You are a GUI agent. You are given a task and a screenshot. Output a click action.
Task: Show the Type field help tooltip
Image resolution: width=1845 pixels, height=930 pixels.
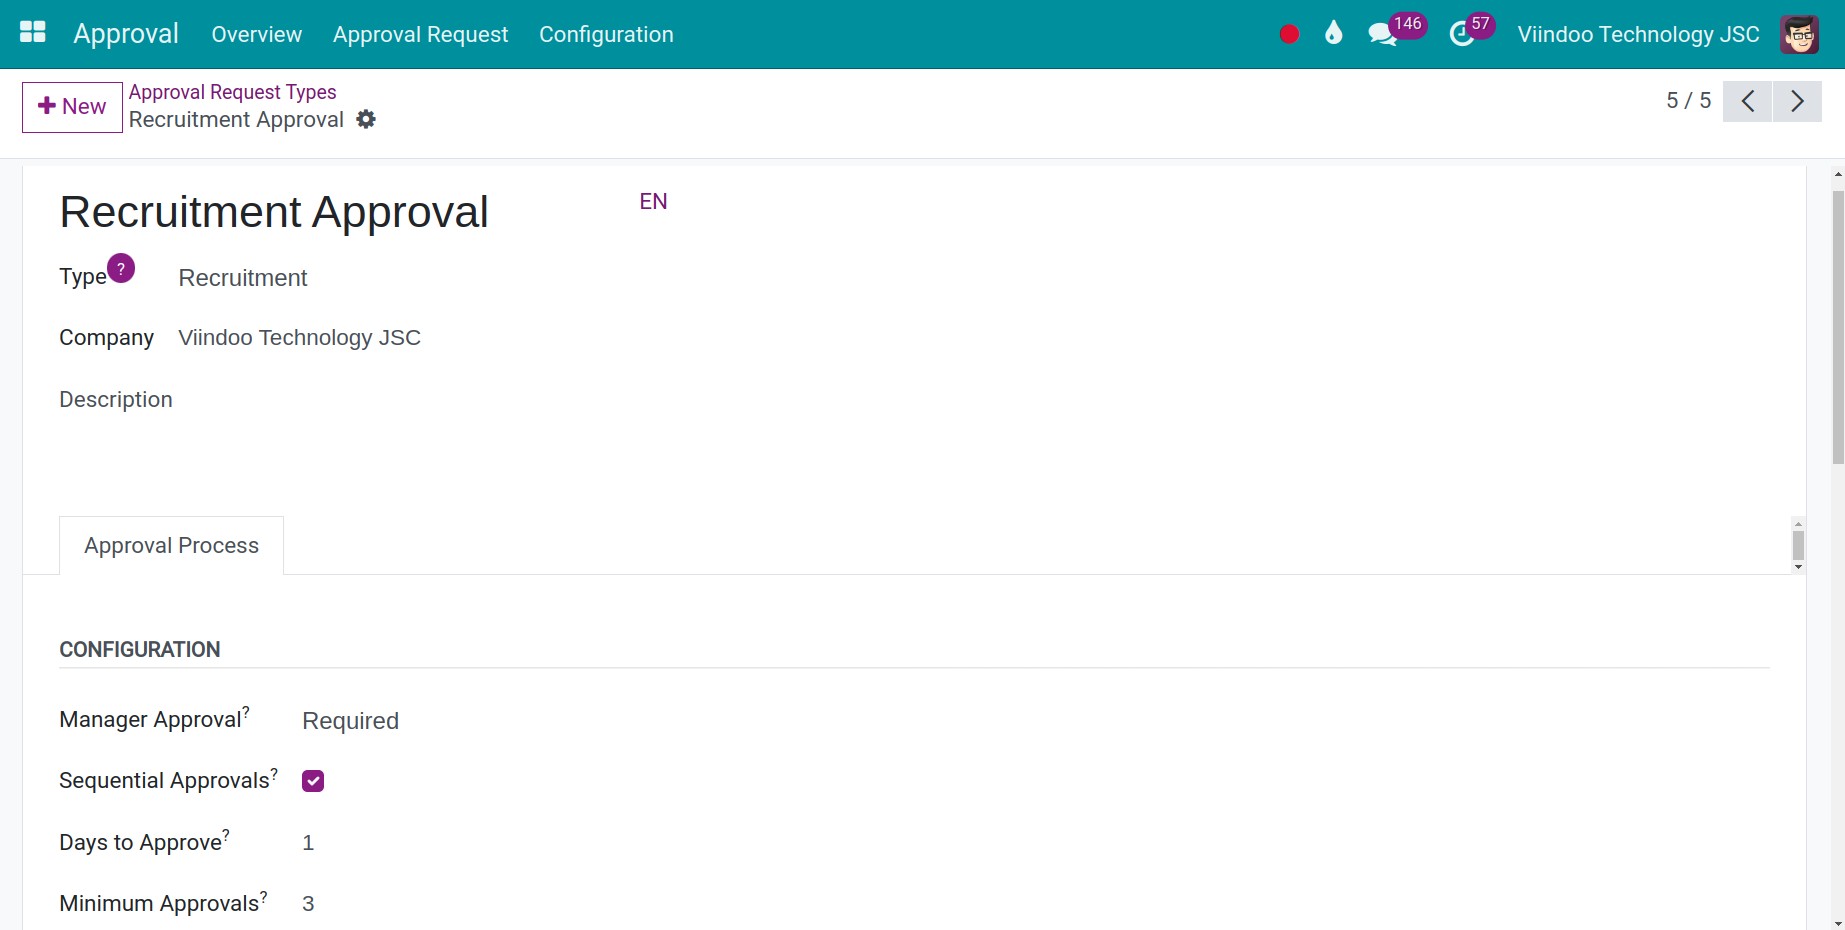121,268
